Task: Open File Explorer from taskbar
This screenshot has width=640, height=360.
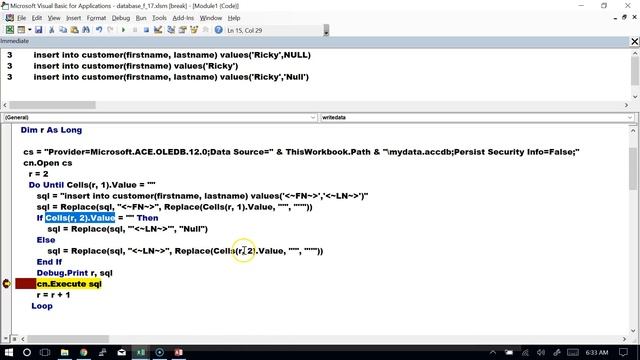Action: pos(64,352)
